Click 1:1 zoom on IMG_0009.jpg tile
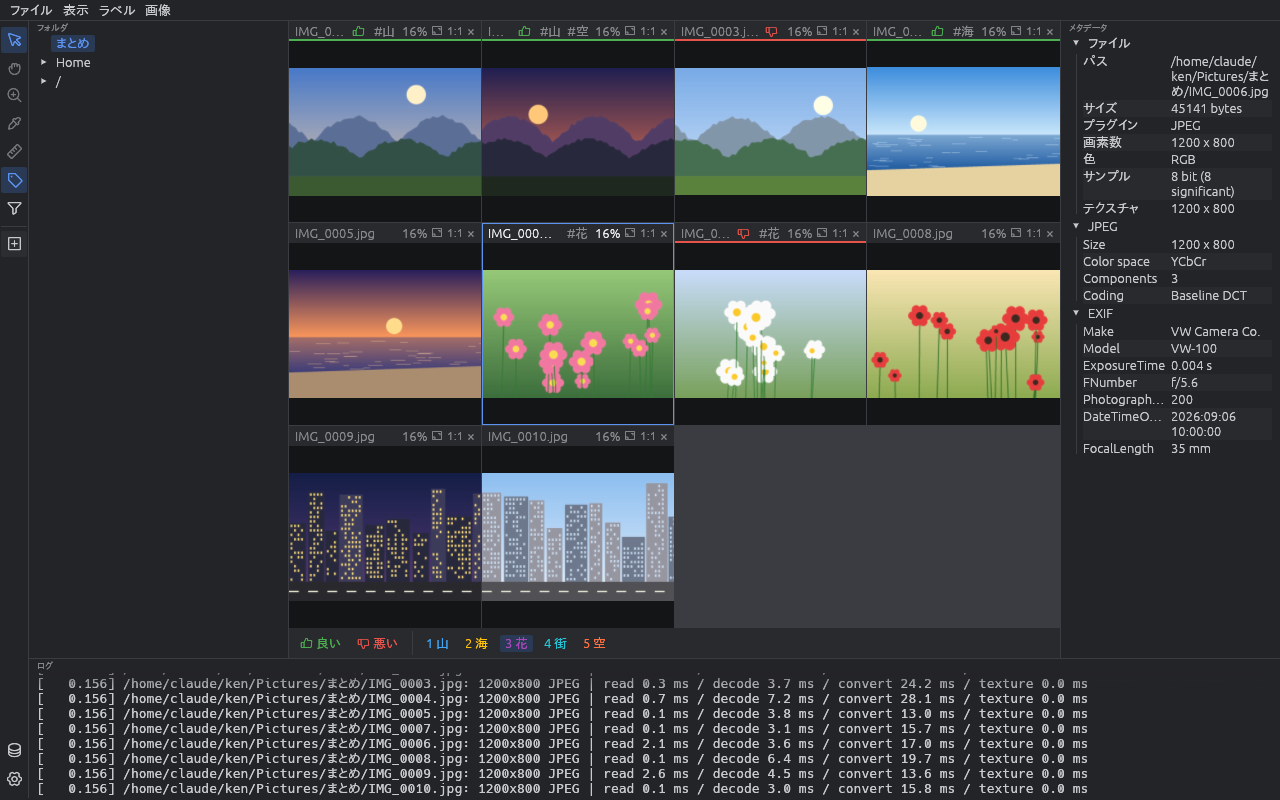Image resolution: width=1280 pixels, height=800 pixels. pyautogui.click(x=456, y=437)
